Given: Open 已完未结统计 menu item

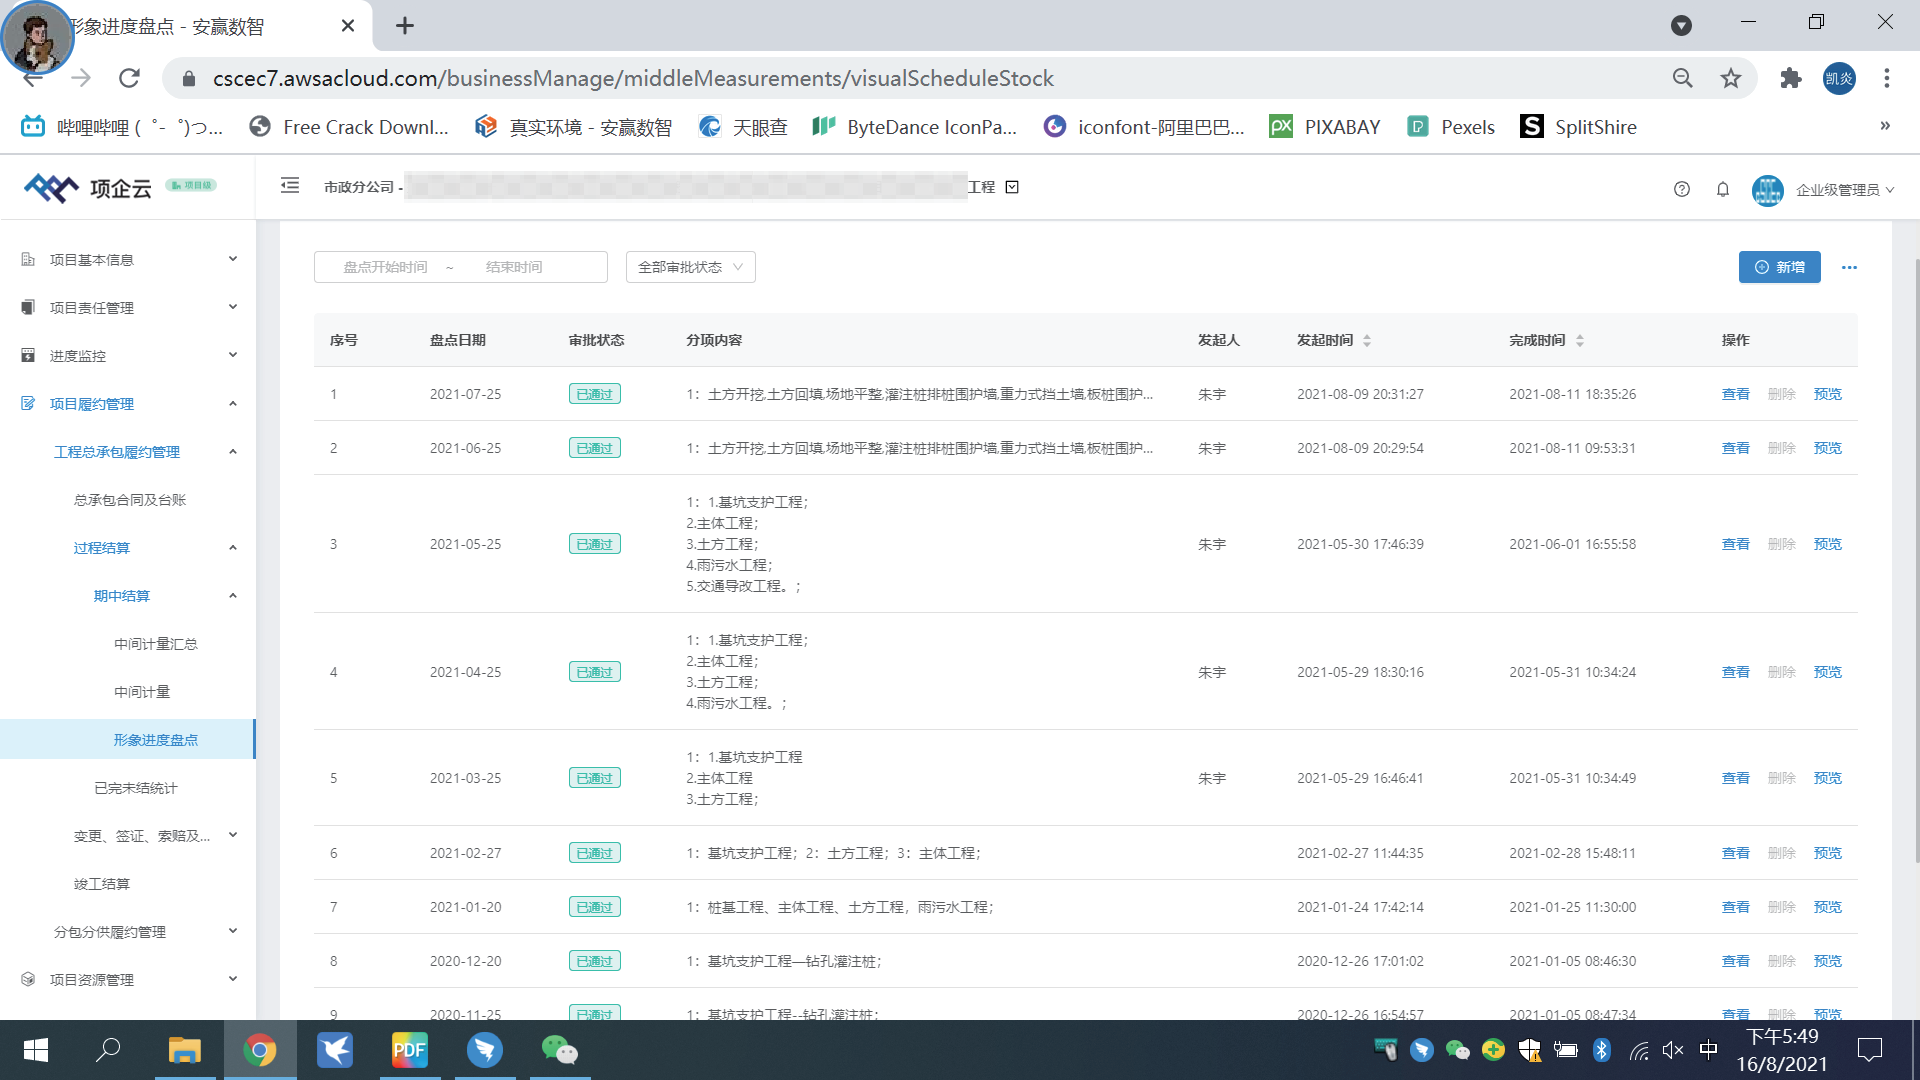Looking at the screenshot, I should click(x=136, y=788).
